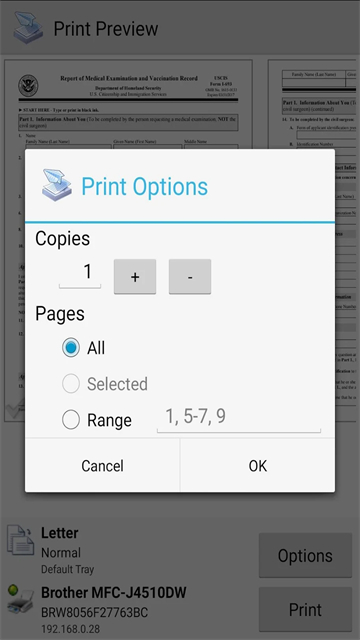This screenshot has width=360, height=640.
Task: Decrease copies with the minus button
Action: 190,276
